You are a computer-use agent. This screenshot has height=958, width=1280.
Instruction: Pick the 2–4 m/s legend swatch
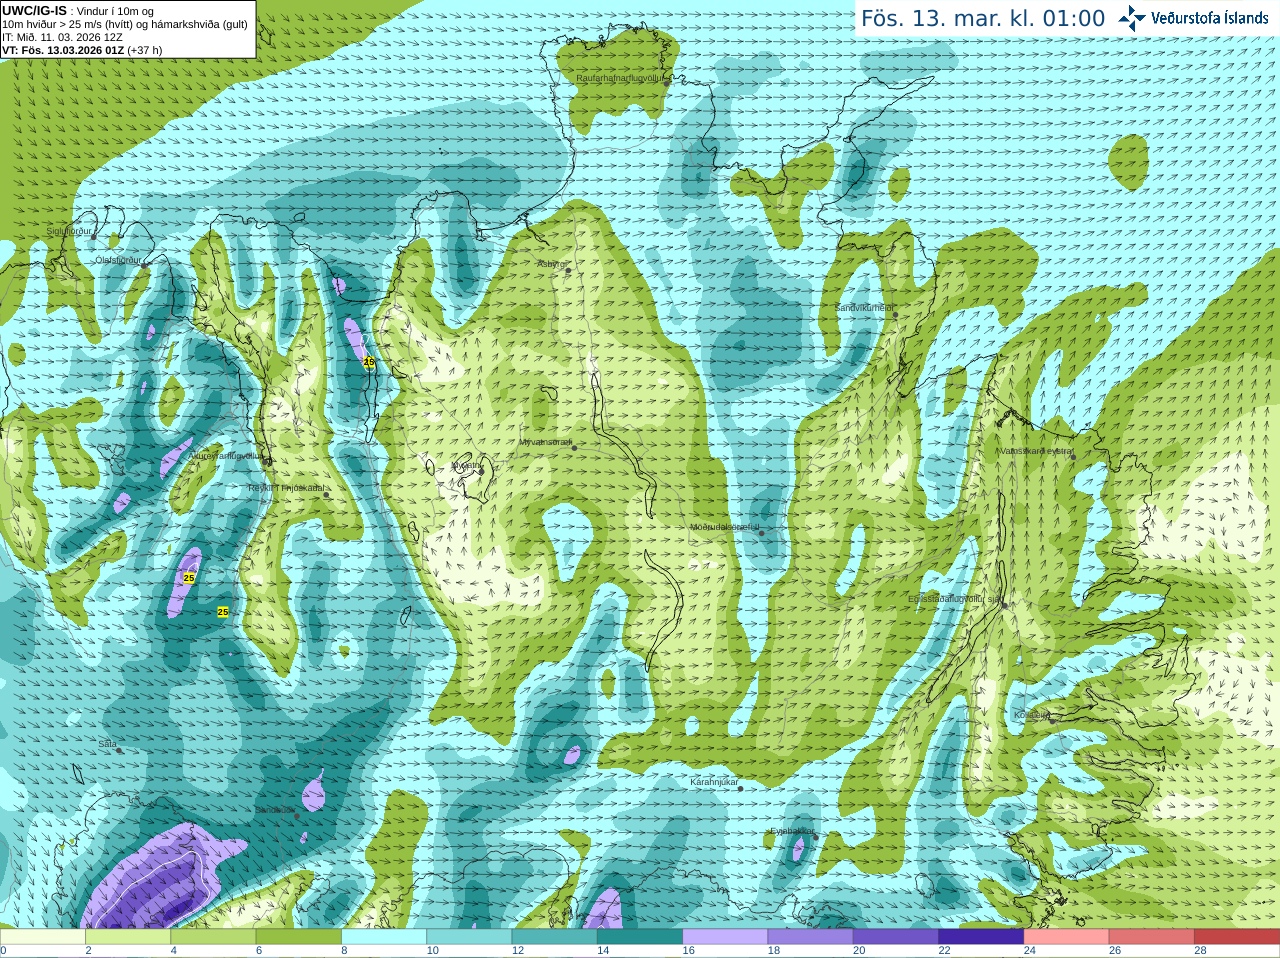coord(128,937)
